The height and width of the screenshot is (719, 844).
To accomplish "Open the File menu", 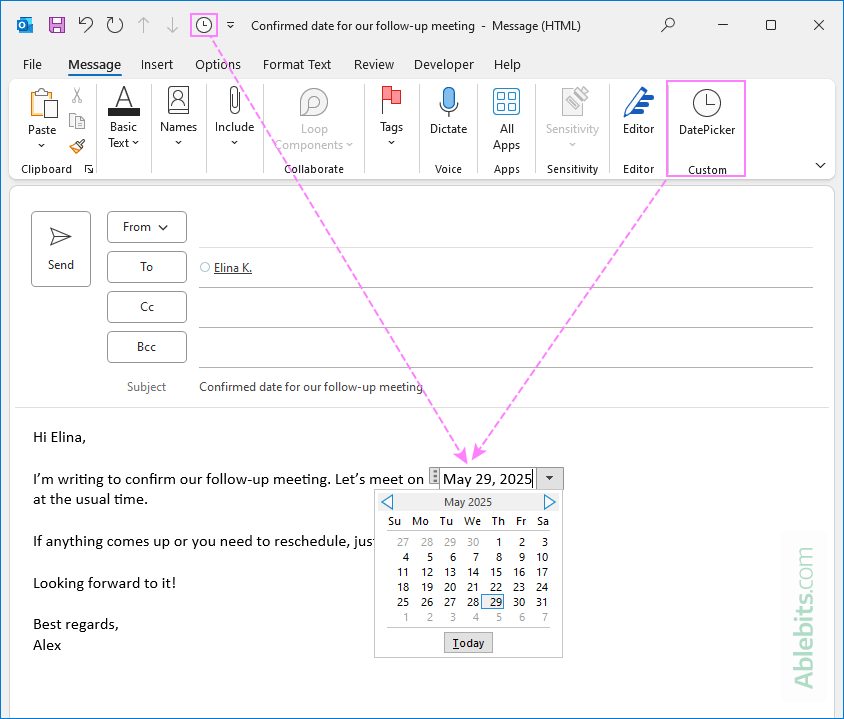I will click(32, 65).
